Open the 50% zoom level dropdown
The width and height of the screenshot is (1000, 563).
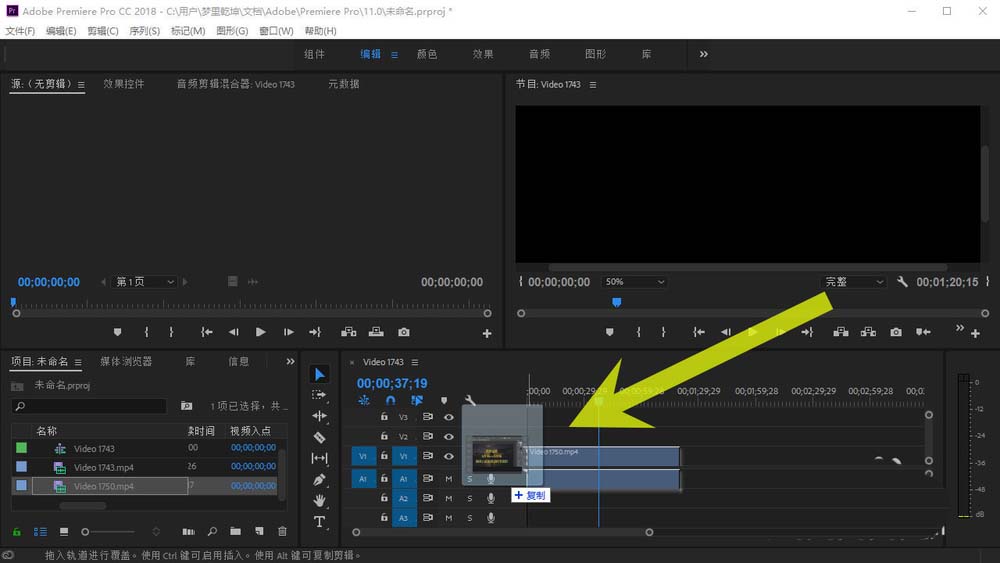click(x=634, y=282)
